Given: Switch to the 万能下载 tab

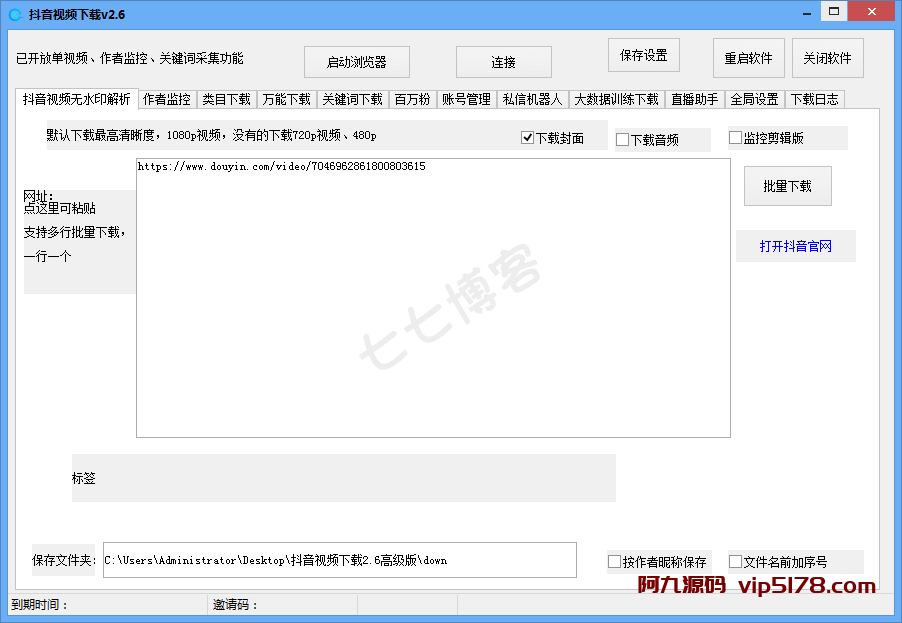Looking at the screenshot, I should pos(286,100).
